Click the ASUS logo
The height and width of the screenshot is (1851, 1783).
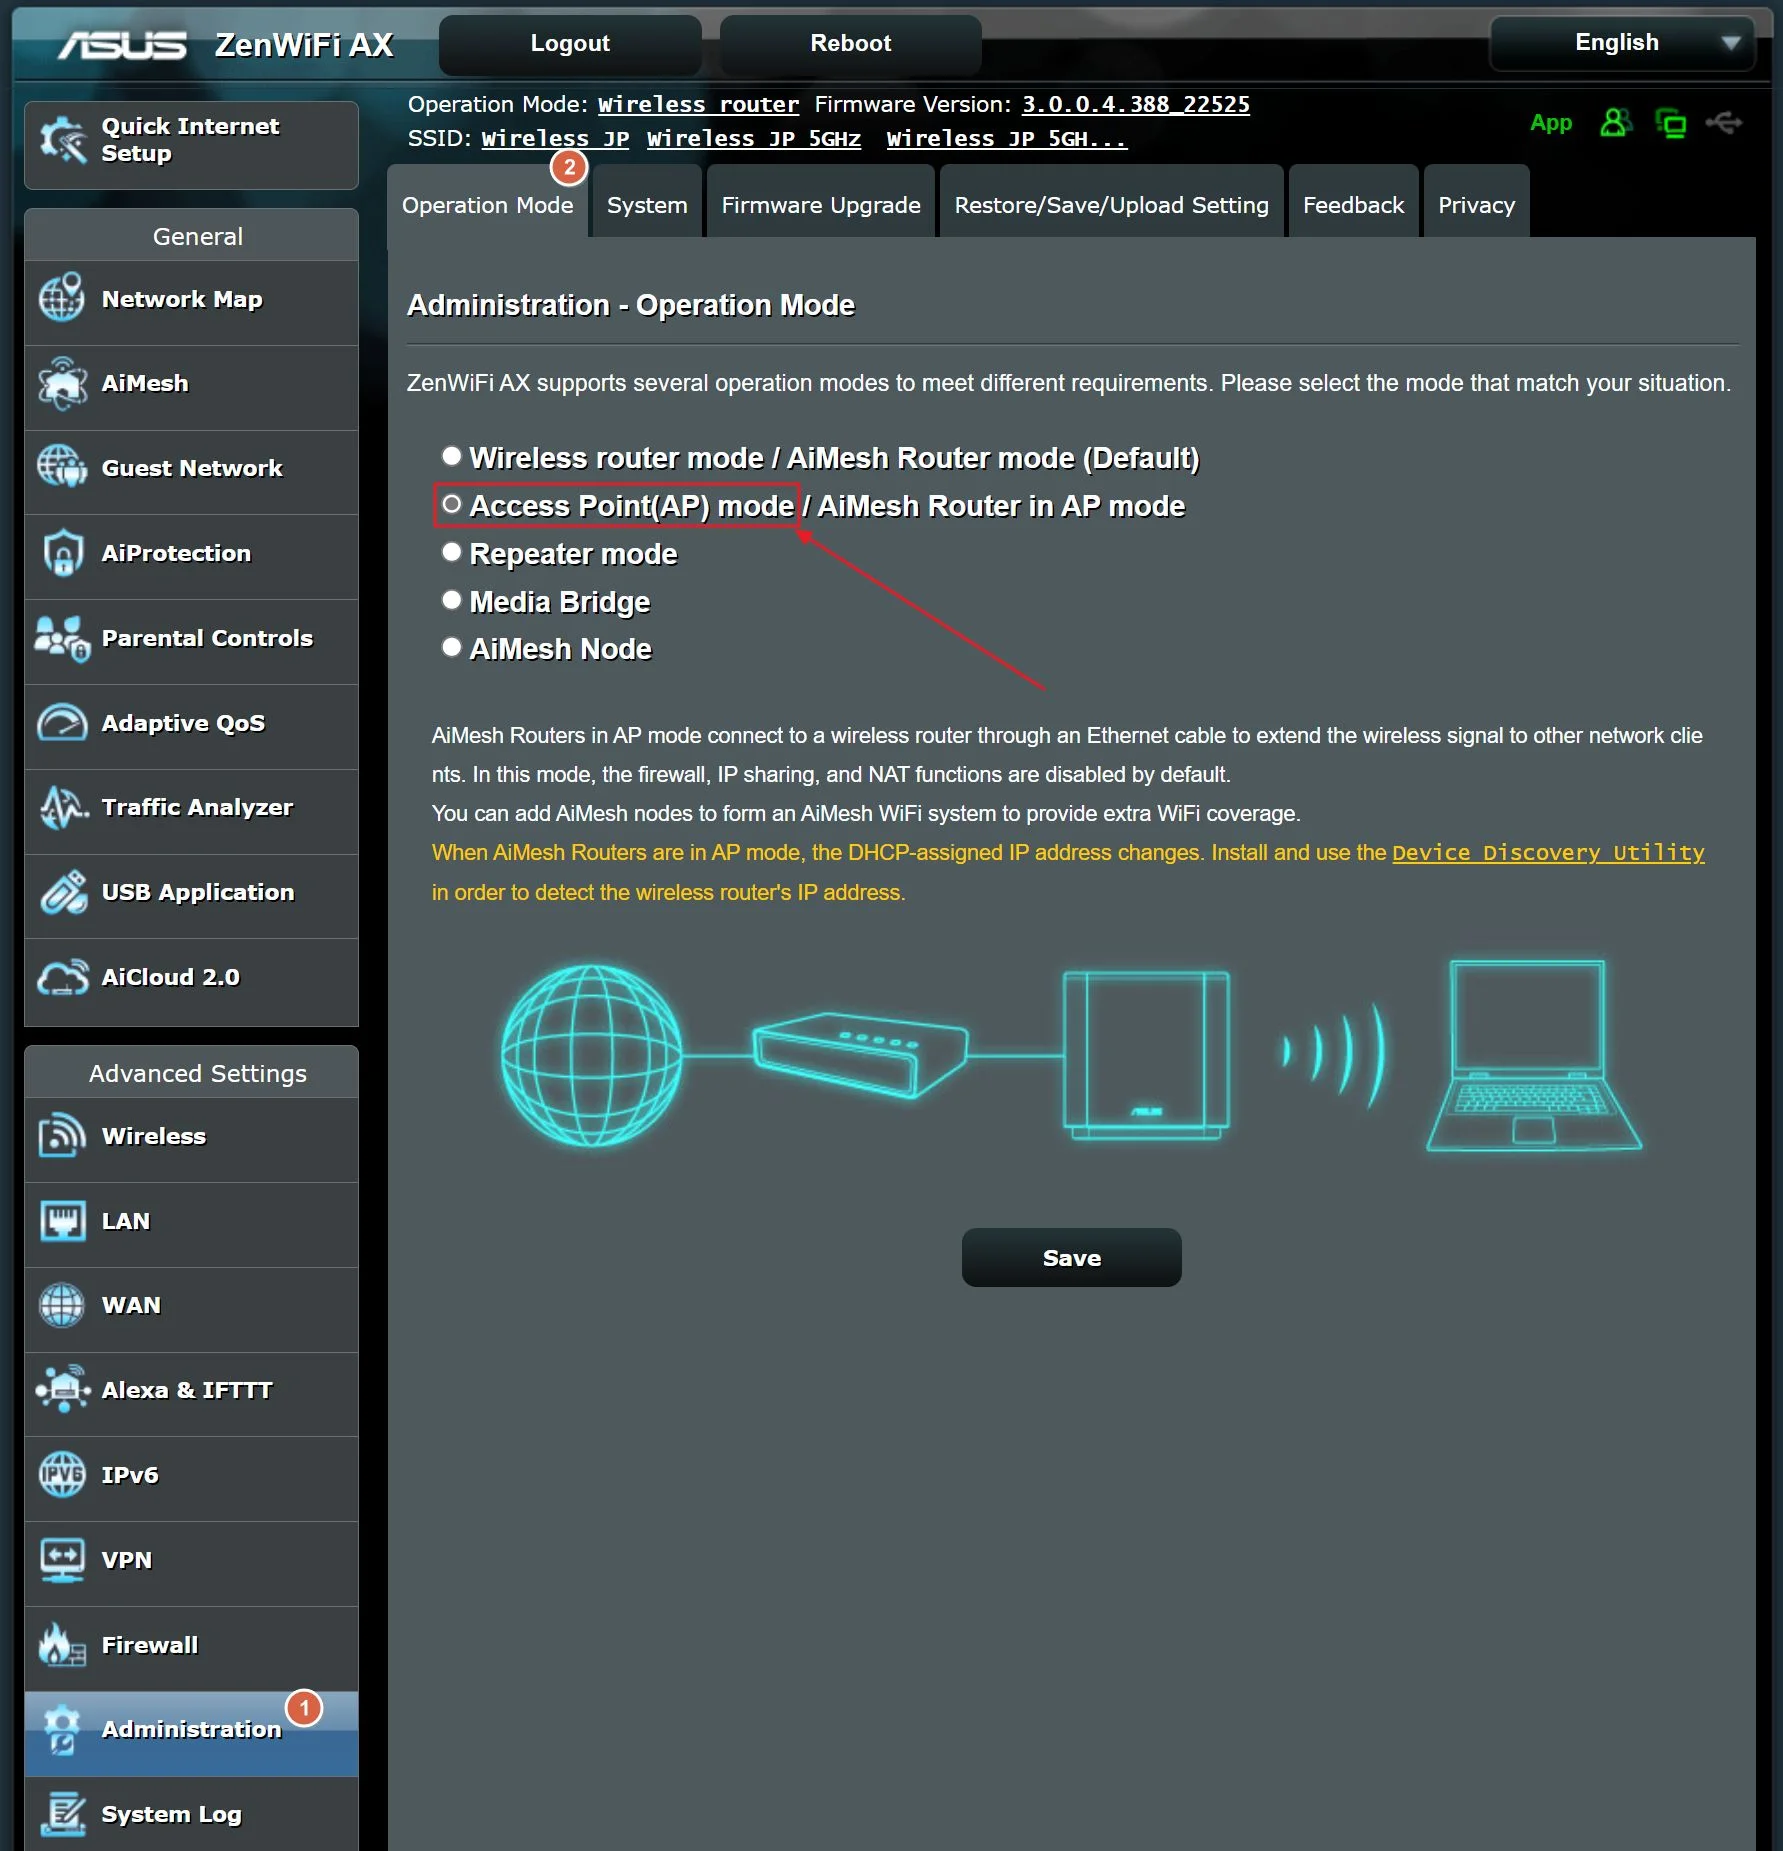click(x=122, y=45)
